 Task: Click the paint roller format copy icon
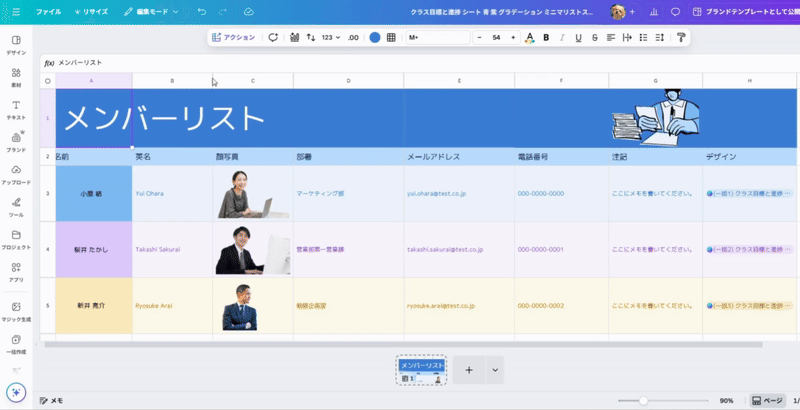coord(682,37)
